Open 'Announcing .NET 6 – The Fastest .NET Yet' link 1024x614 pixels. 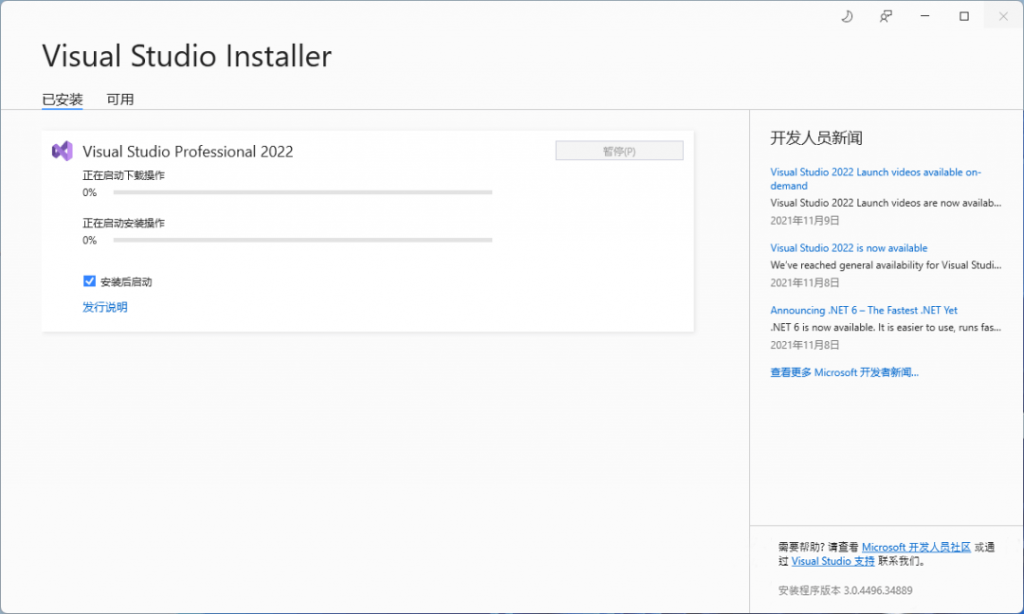863,310
